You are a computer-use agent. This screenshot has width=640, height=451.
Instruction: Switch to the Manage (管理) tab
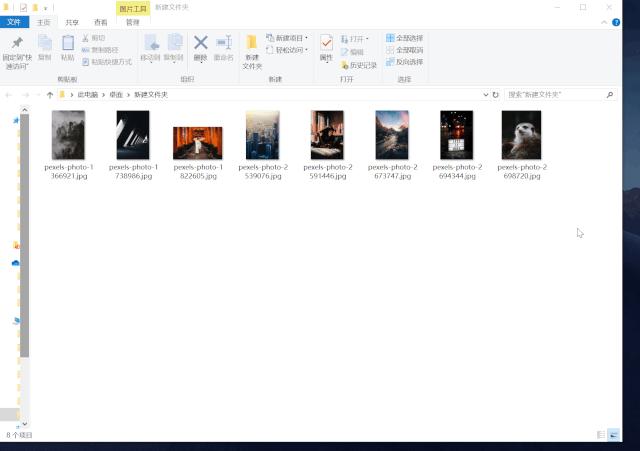tap(133, 22)
